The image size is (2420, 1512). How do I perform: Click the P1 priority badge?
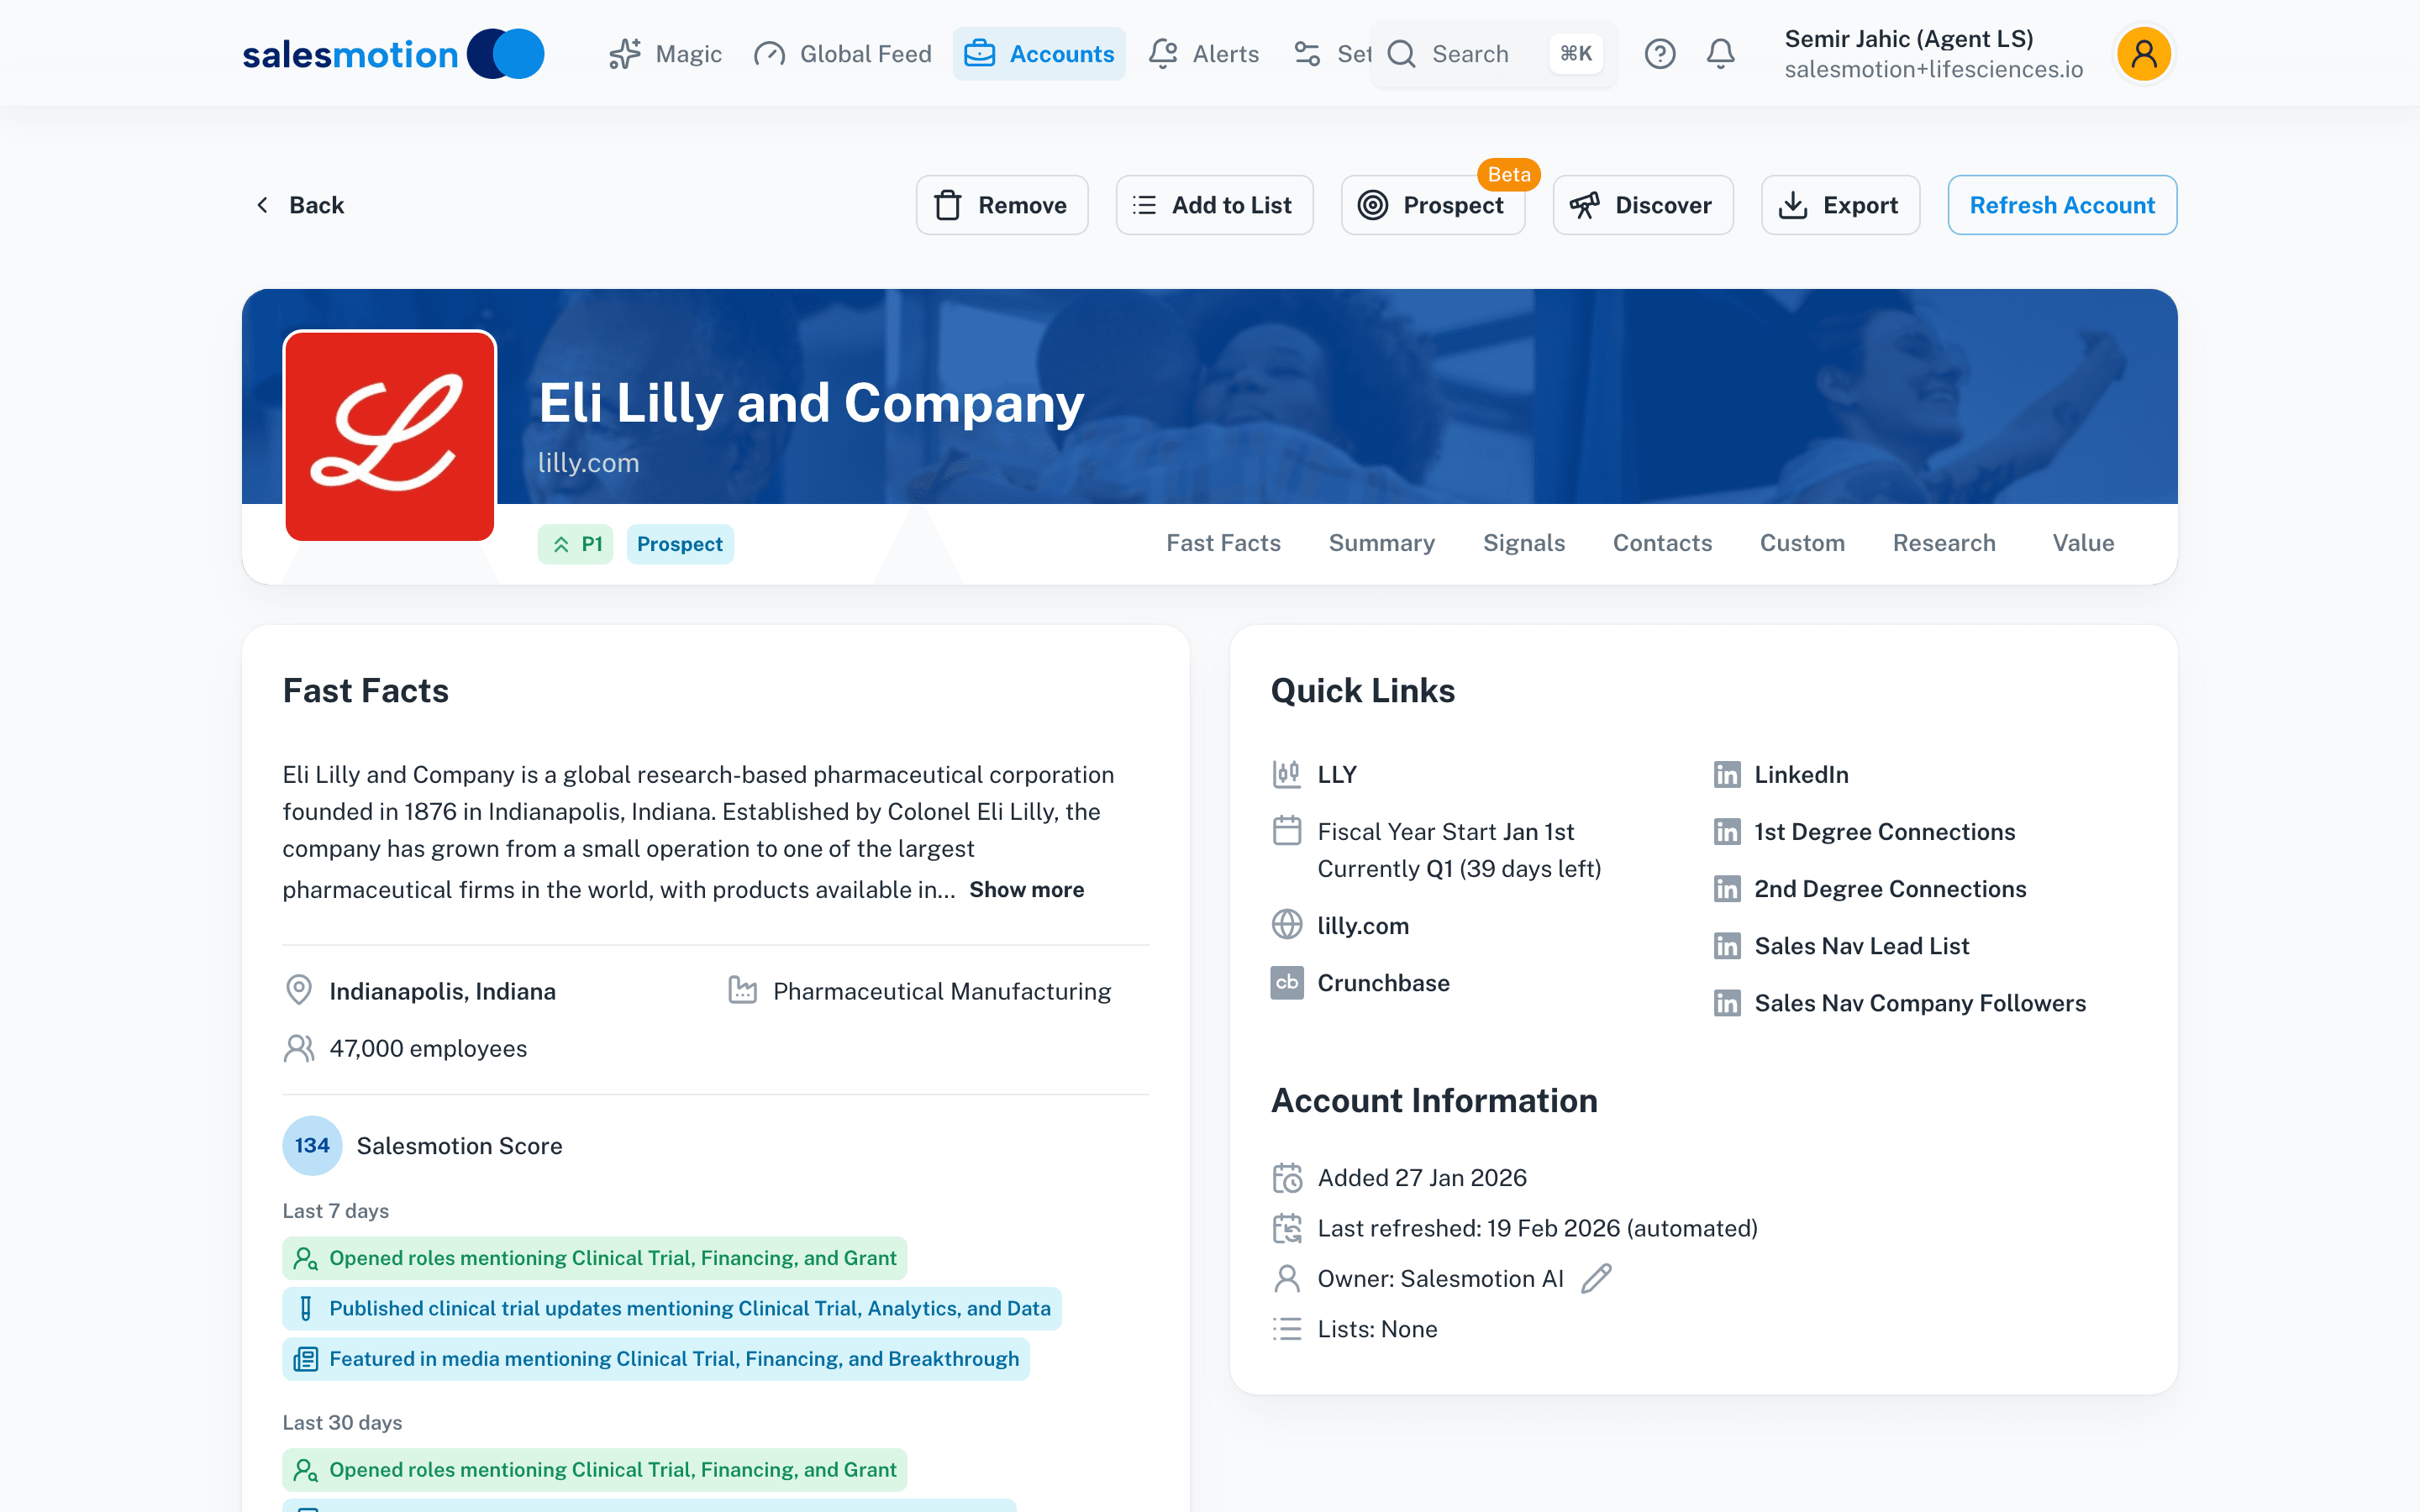[575, 544]
